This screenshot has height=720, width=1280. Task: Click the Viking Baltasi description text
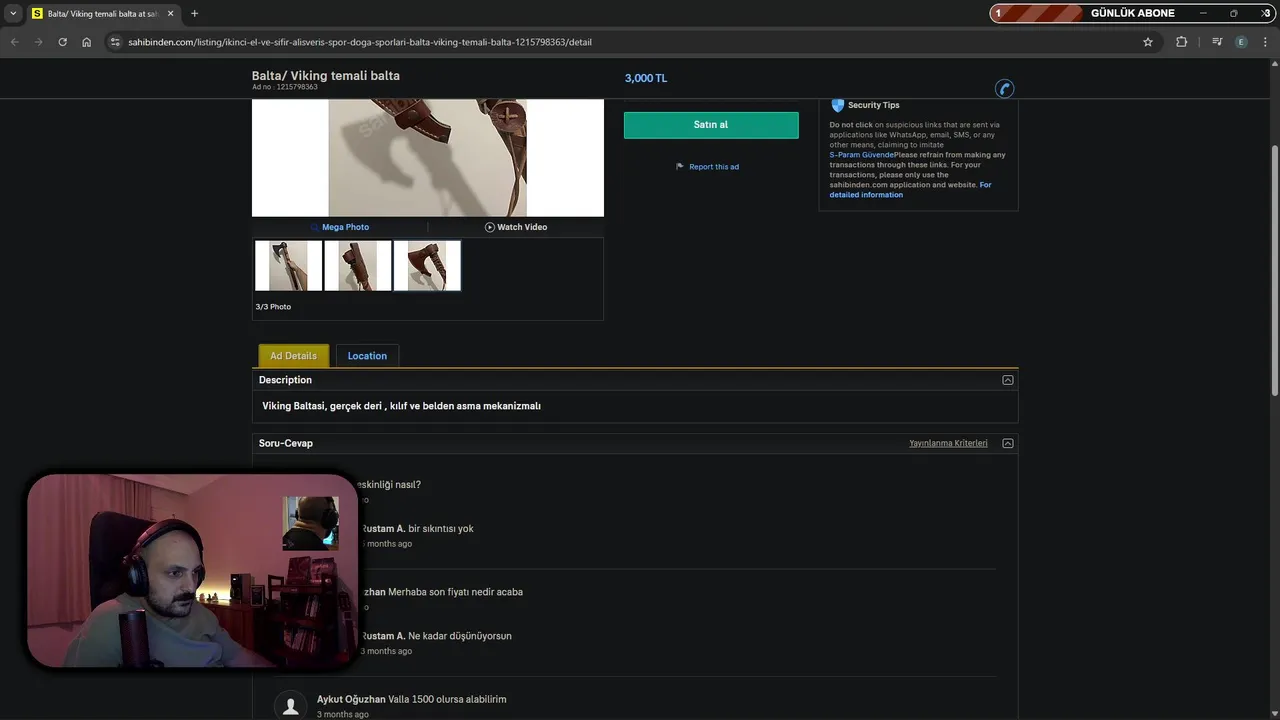(401, 406)
